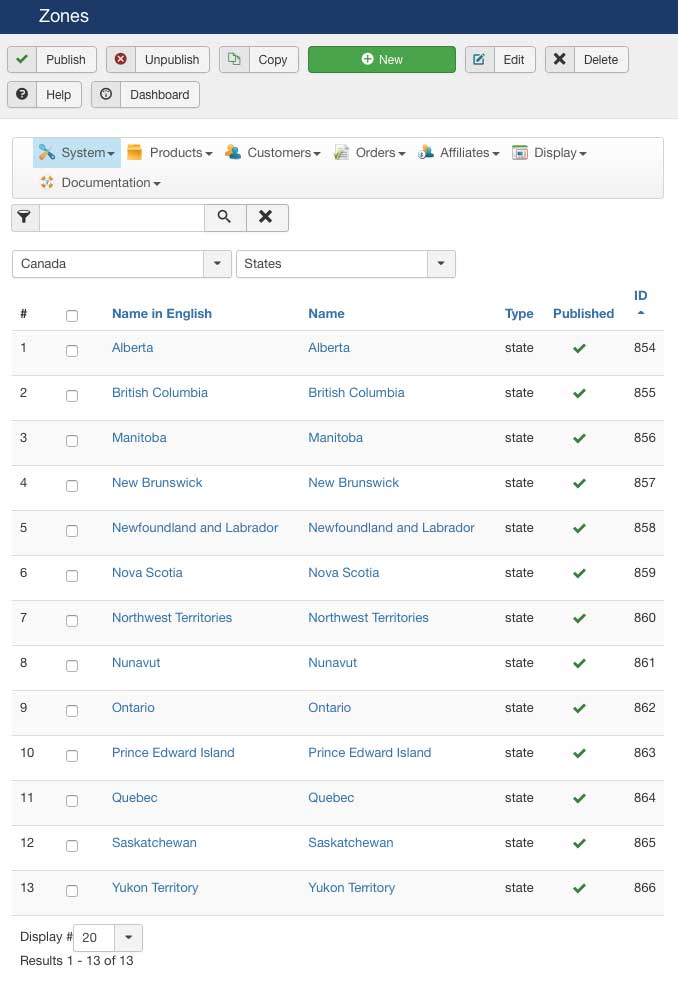678x985 pixels.
Task: Click the green published checkmark for Alberta
Action: click(x=579, y=349)
